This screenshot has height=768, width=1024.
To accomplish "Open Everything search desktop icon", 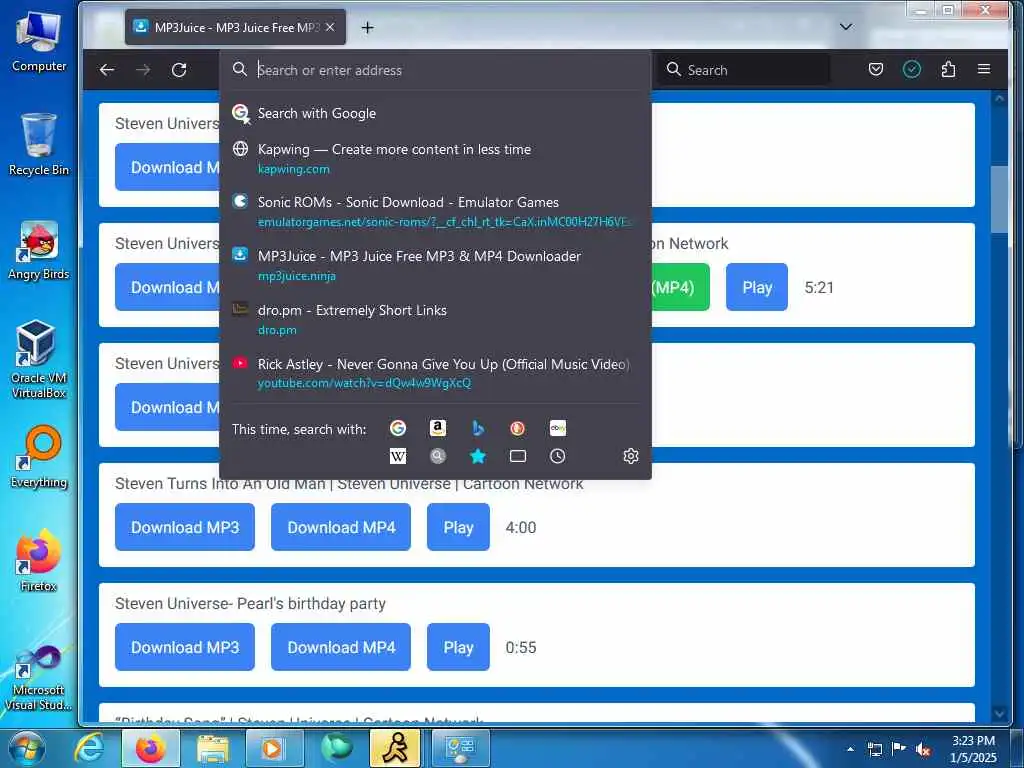I will [38, 457].
